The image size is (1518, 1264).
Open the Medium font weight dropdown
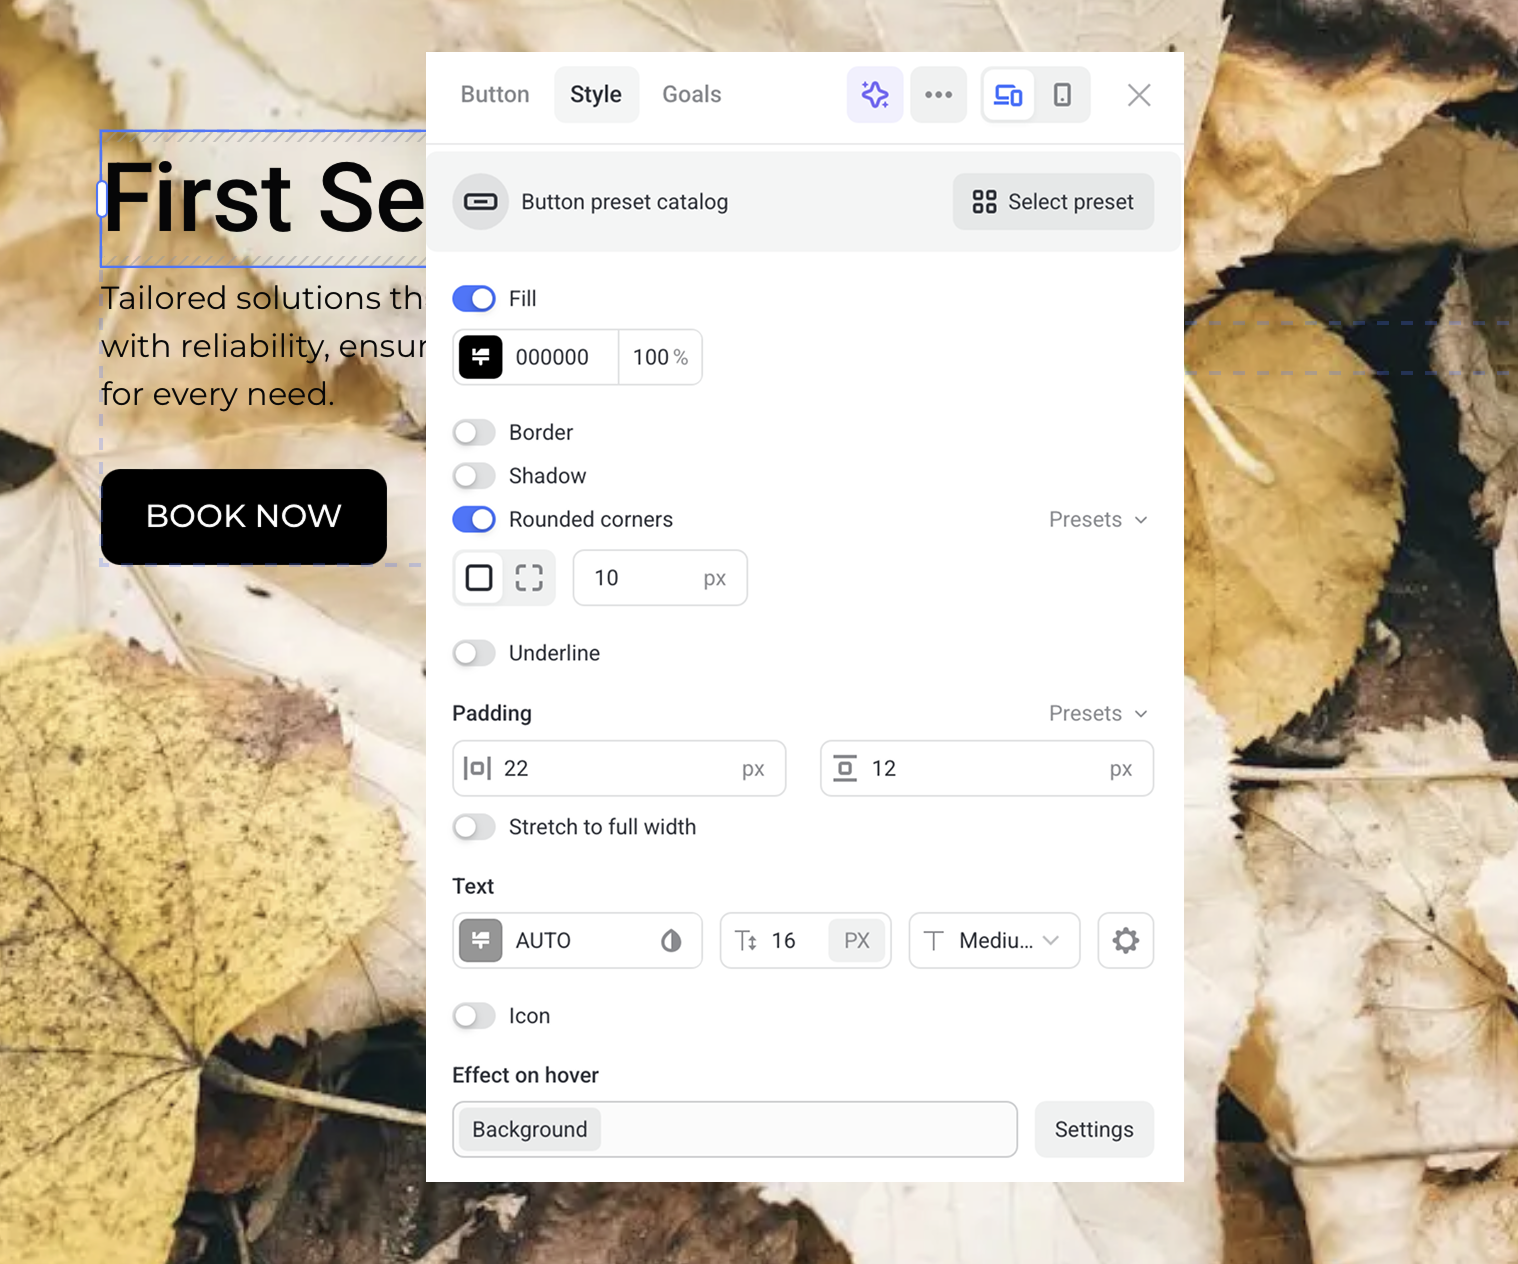pyautogui.click(x=994, y=940)
